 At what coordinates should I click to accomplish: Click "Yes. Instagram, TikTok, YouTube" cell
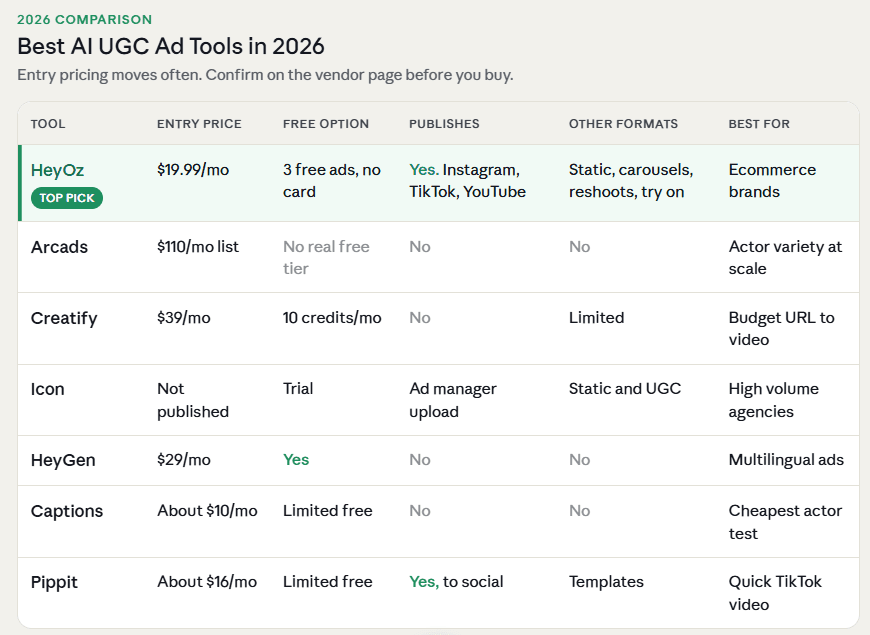468,180
